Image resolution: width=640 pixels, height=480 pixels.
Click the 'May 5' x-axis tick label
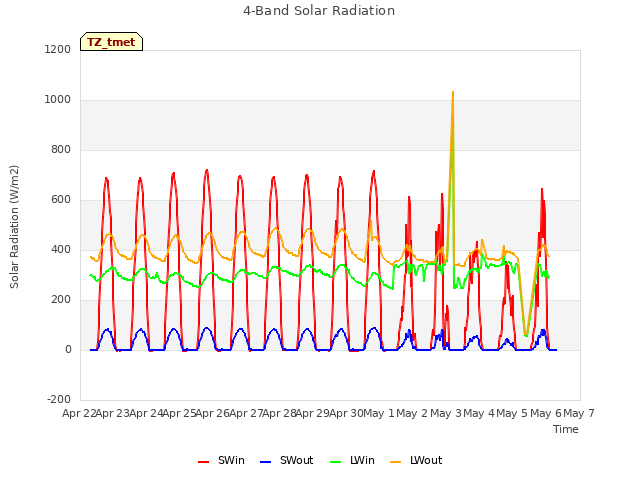pyautogui.click(x=513, y=413)
